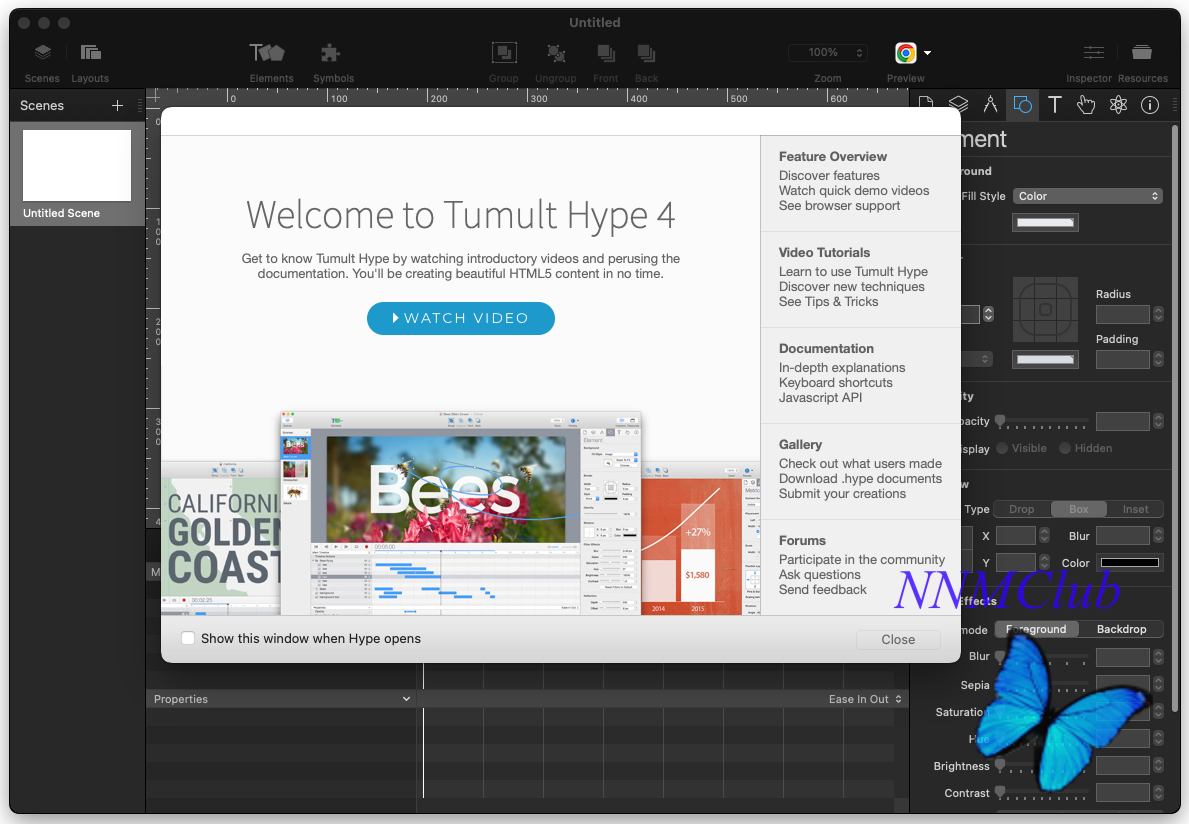The width and height of the screenshot is (1189, 824).
Task: Close the welcome dialog
Action: tap(898, 640)
